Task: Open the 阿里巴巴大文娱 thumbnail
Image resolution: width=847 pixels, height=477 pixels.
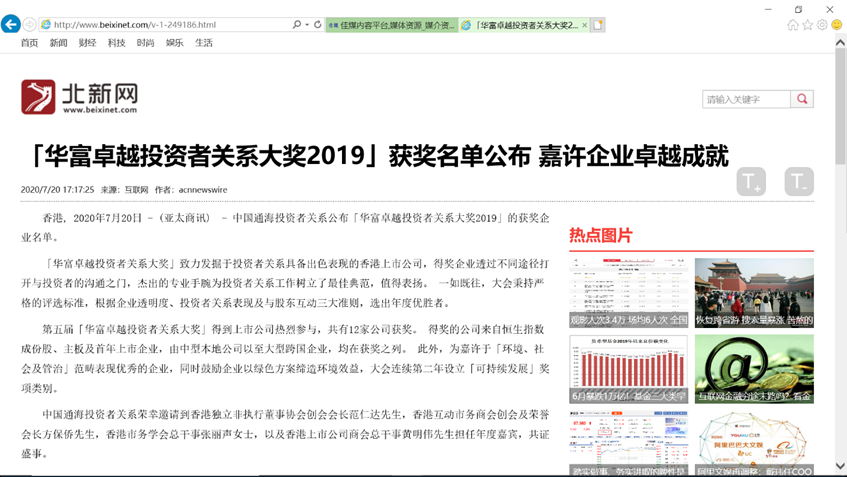Action: [x=754, y=443]
